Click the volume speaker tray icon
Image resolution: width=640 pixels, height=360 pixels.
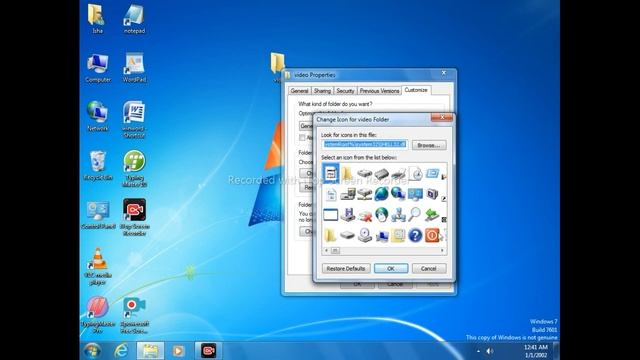[x=490, y=351]
